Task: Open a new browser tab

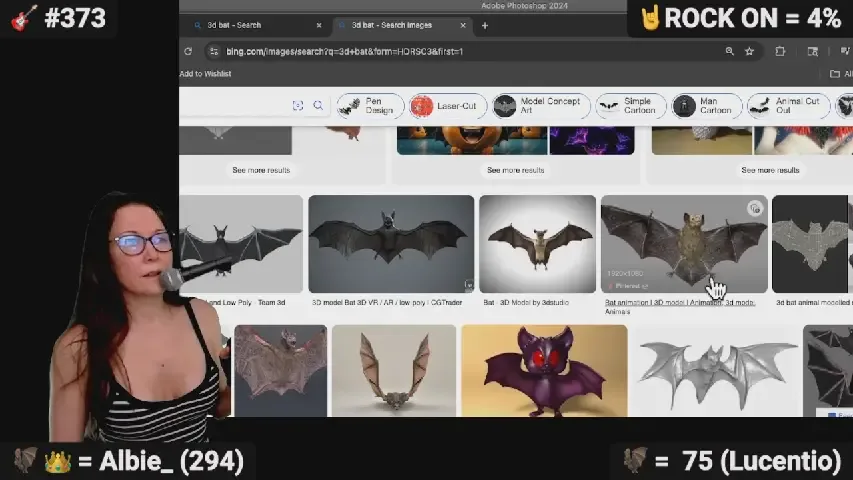Action: pyautogui.click(x=485, y=25)
